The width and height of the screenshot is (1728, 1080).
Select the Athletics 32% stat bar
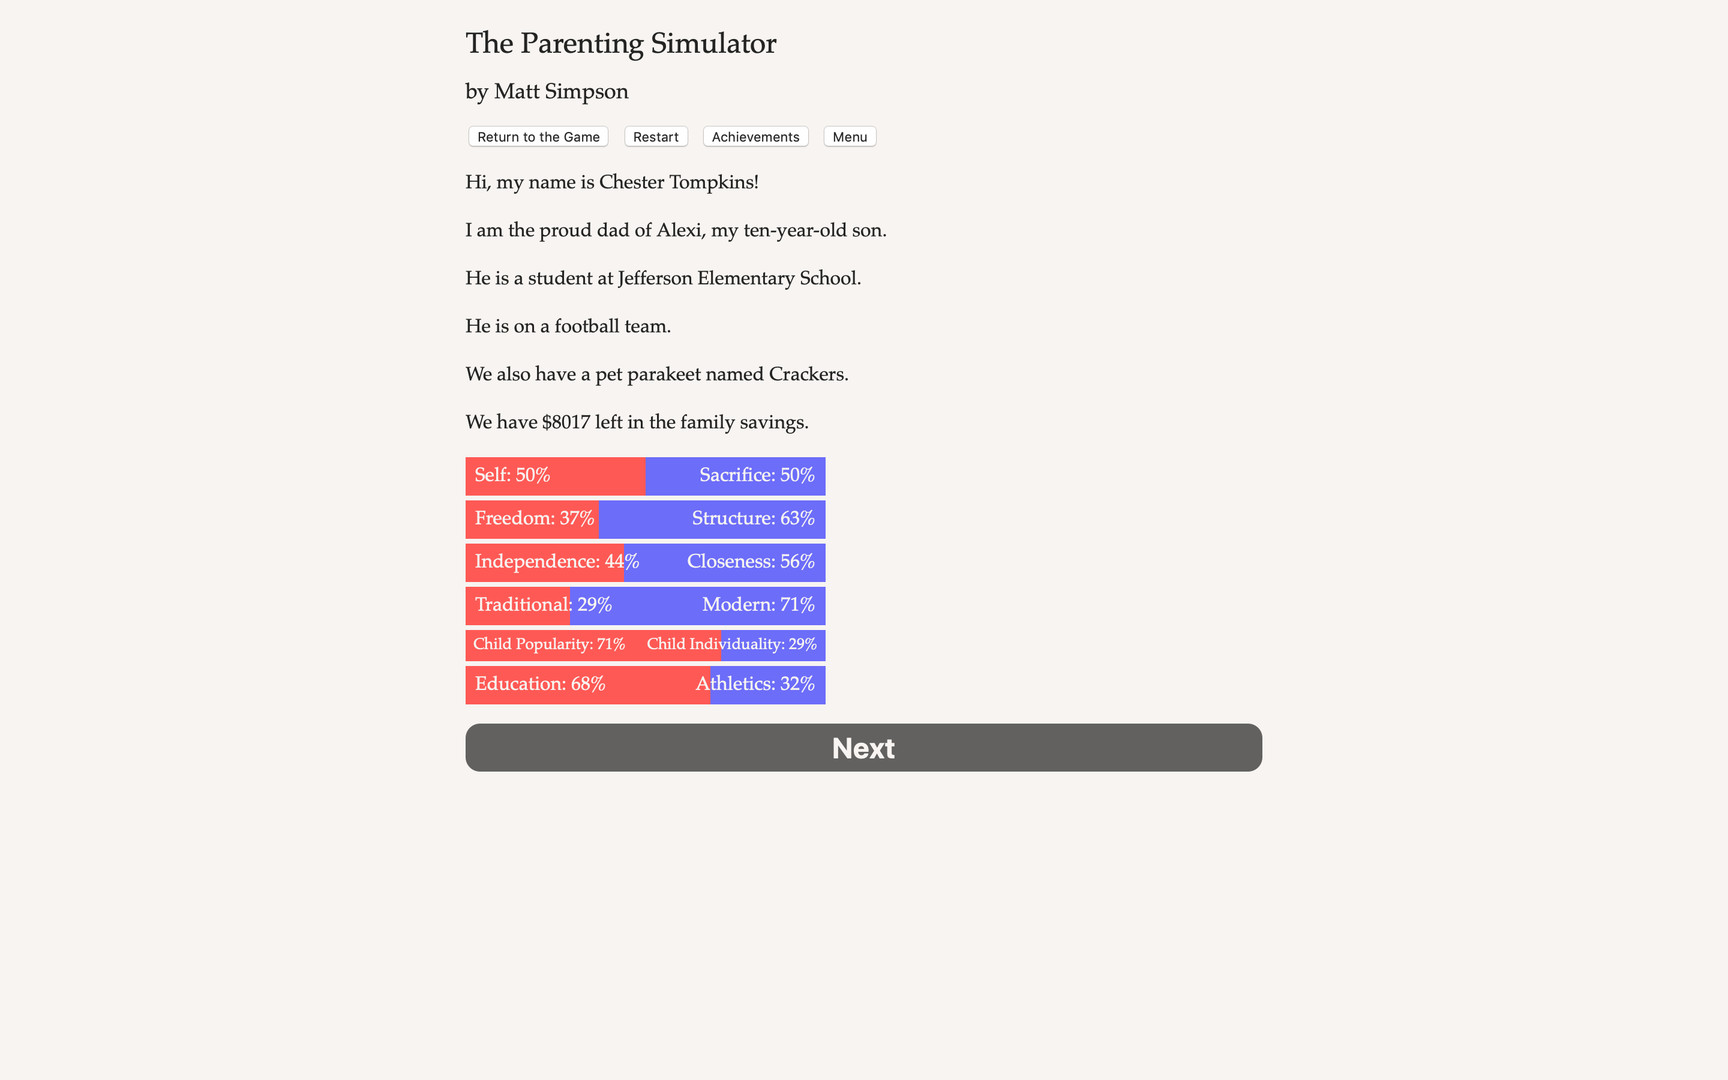click(x=766, y=684)
